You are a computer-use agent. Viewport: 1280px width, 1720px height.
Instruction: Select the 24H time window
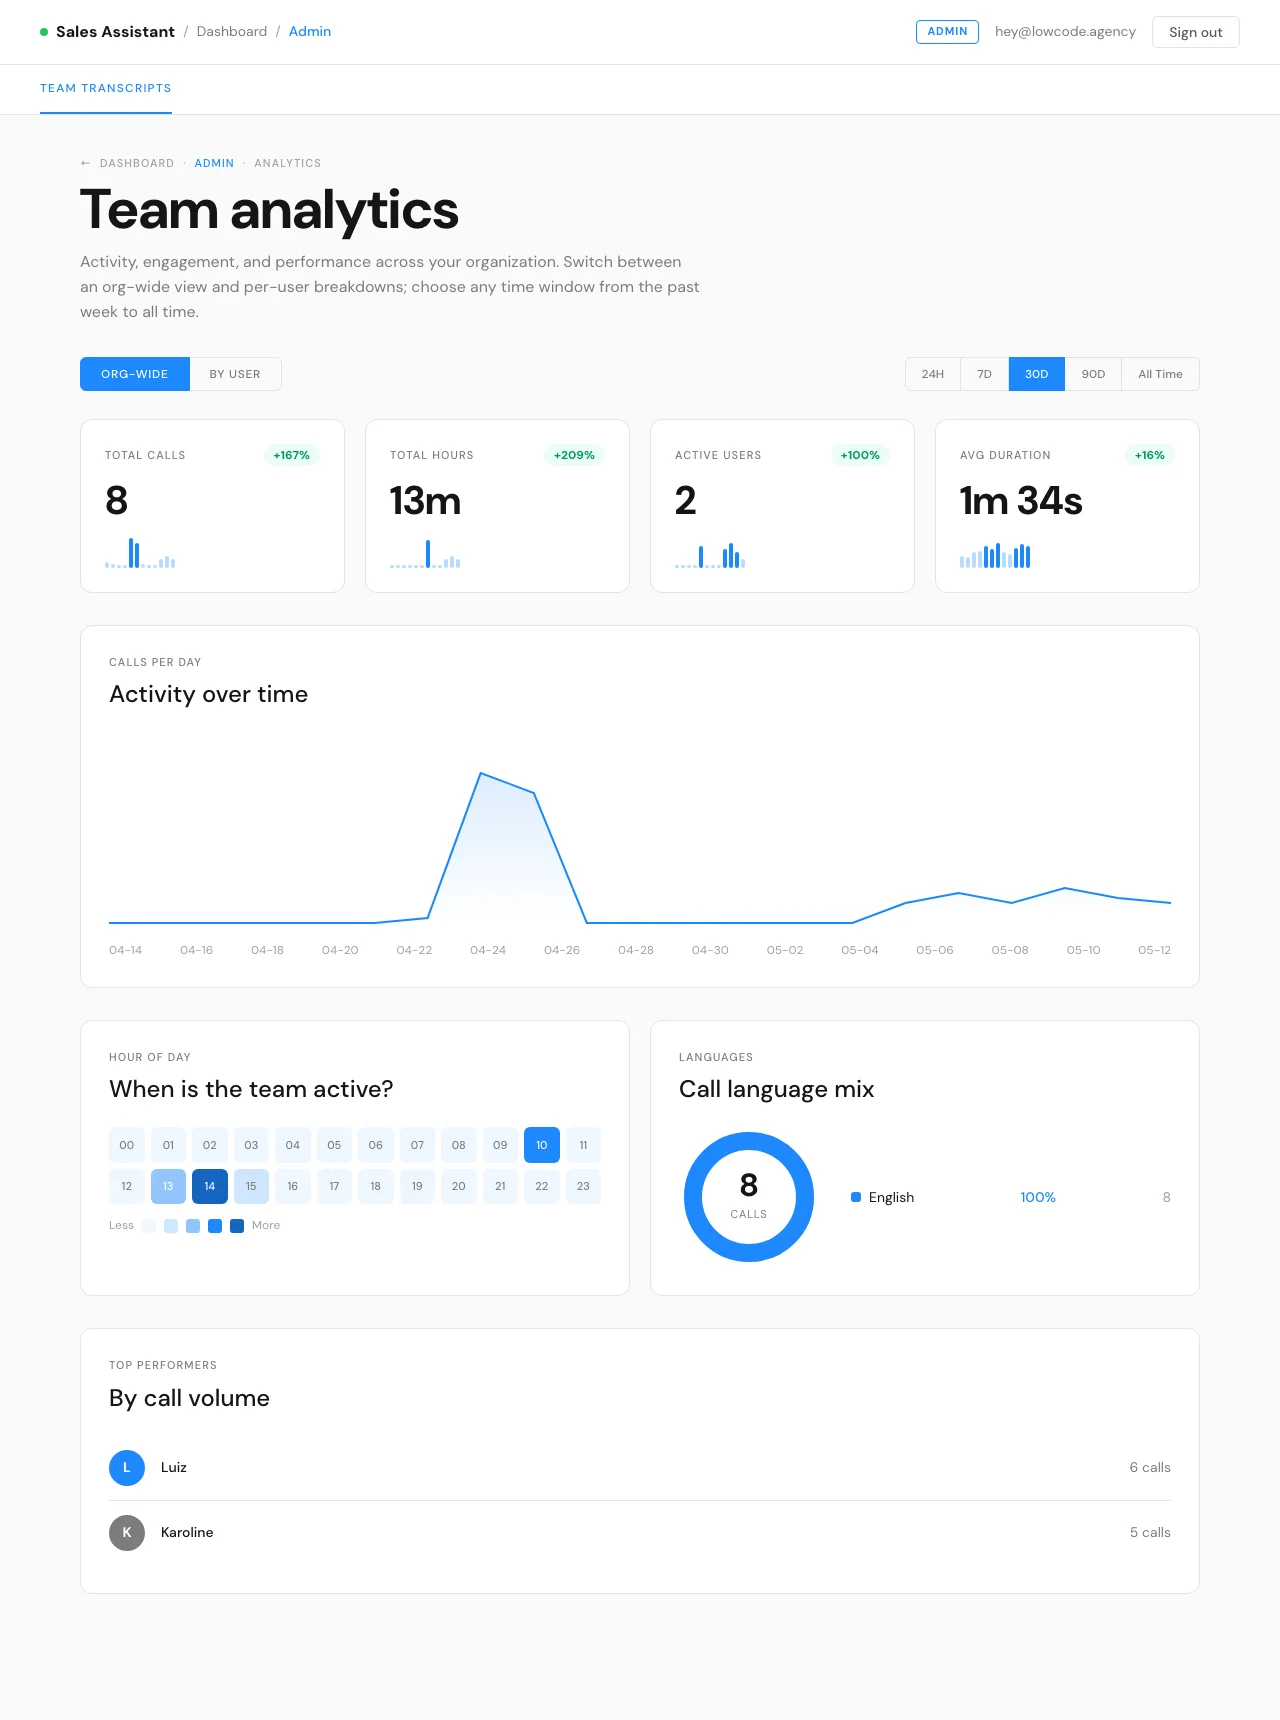click(933, 374)
